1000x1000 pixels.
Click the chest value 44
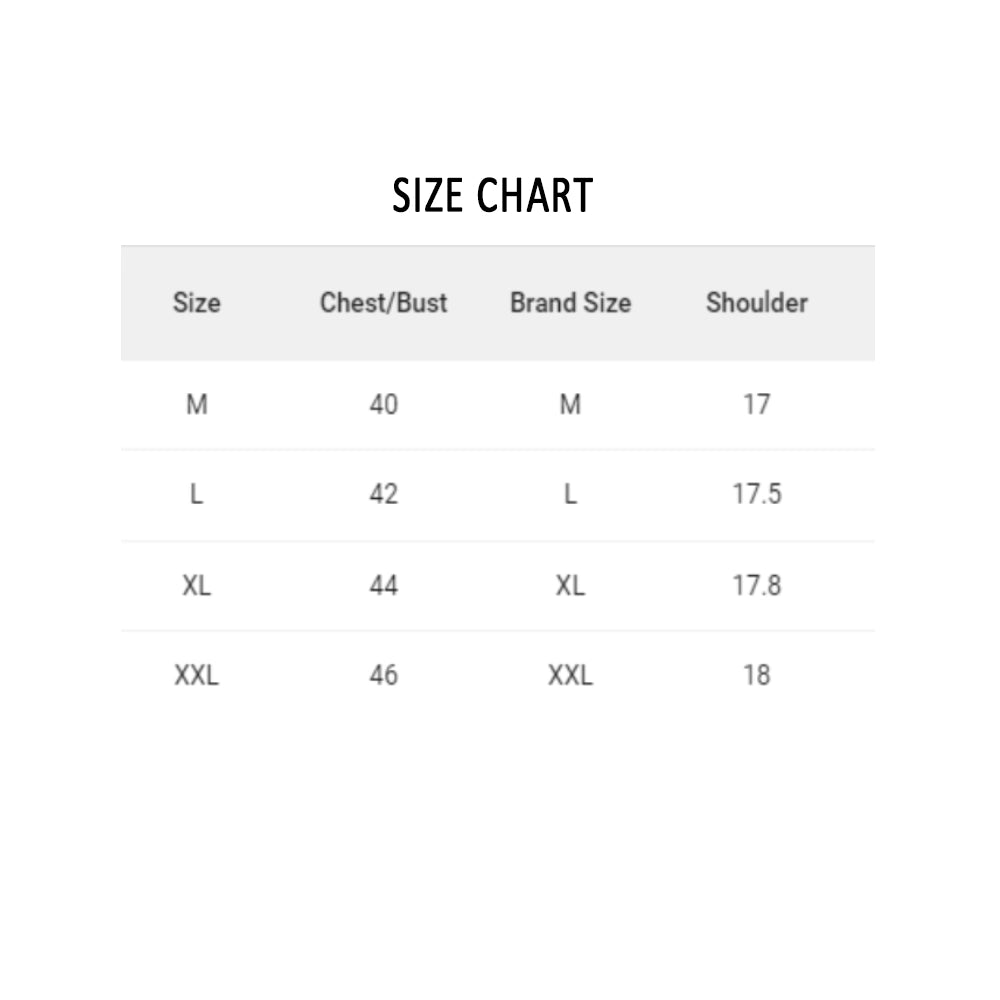[383, 586]
